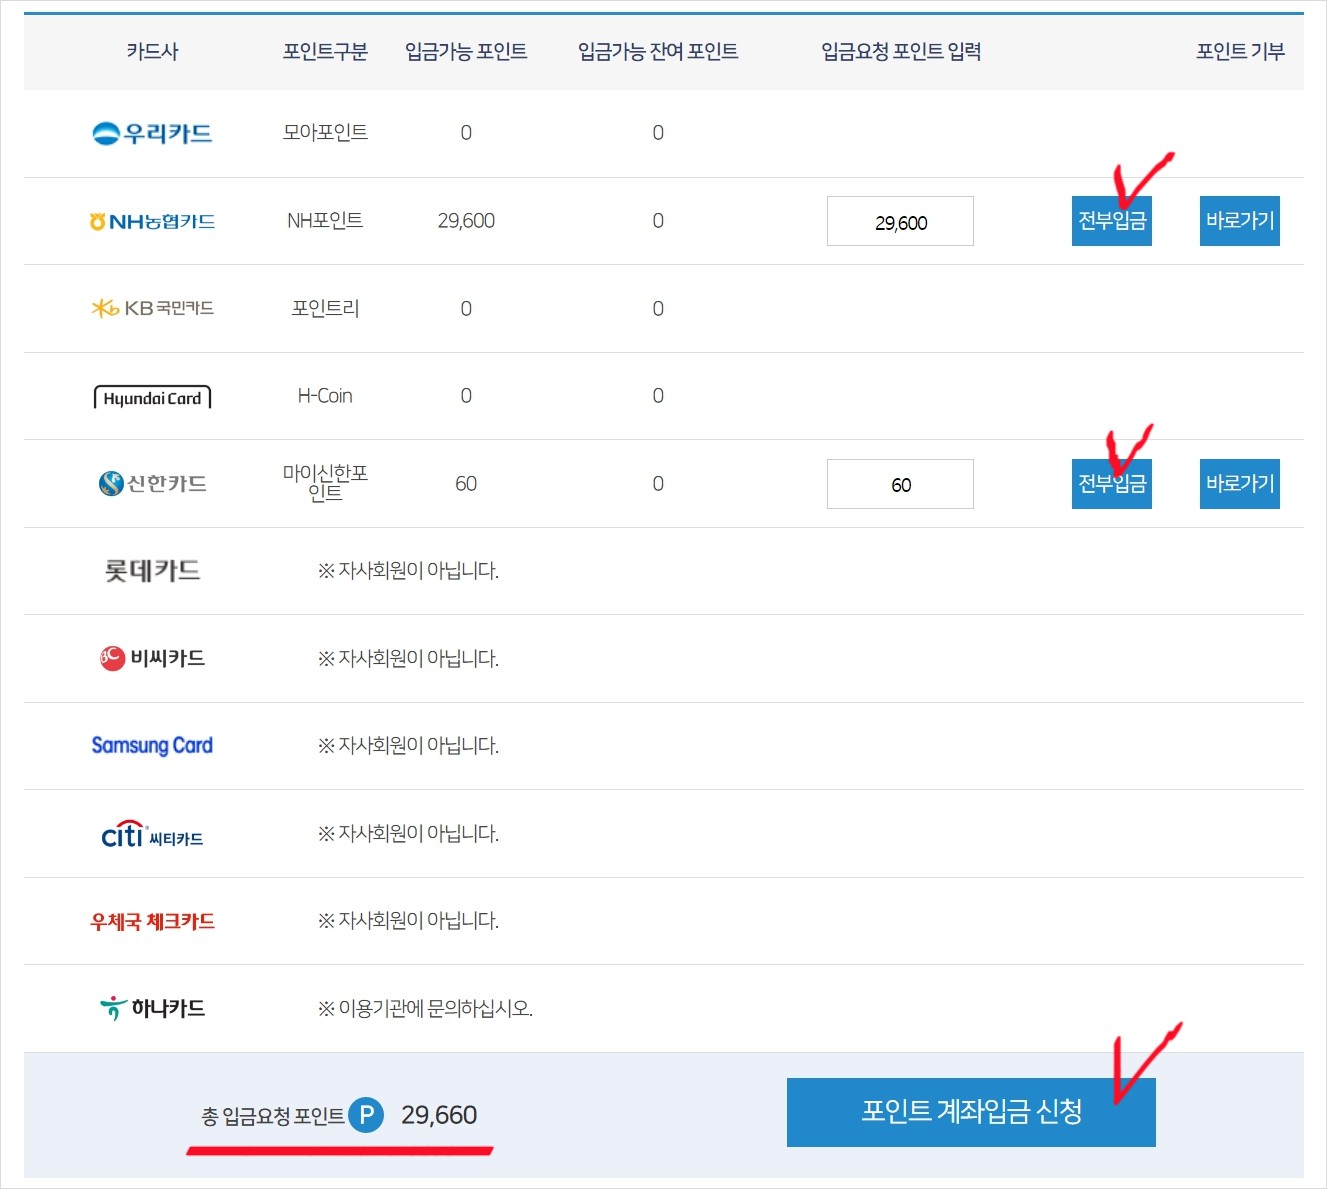Click the total value 29,660
Viewport: 1327px width, 1189px height.
coord(439,1115)
